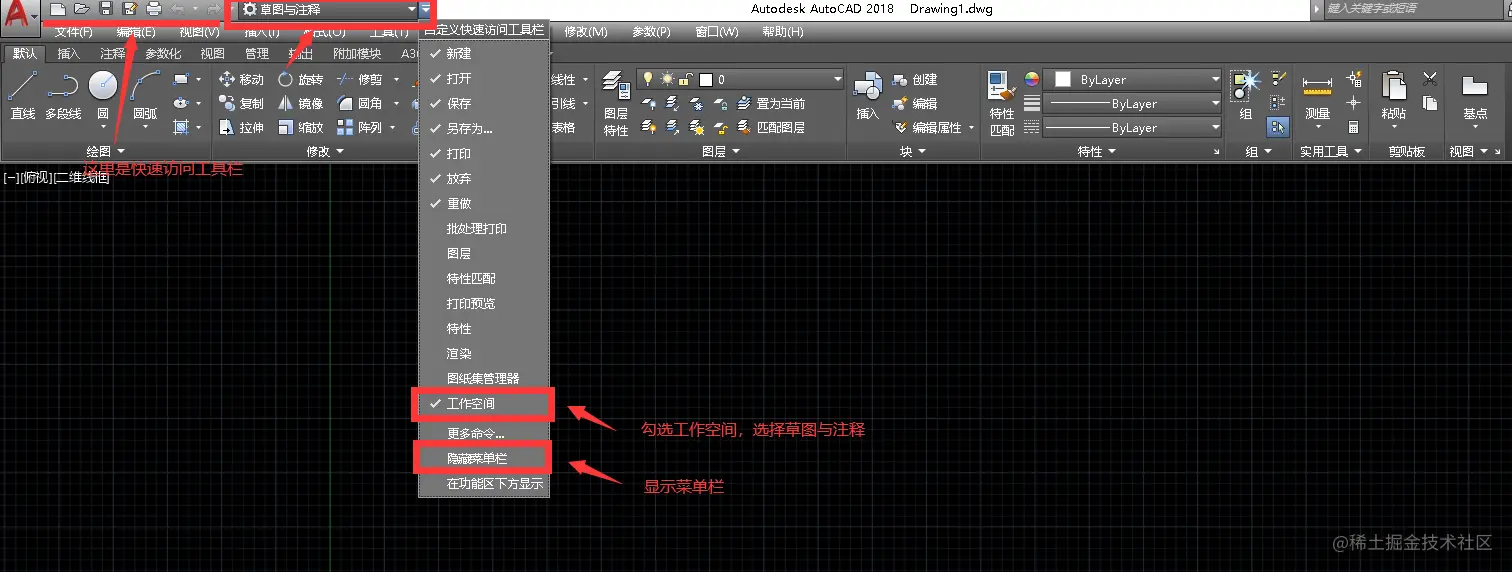Click the quick access toolbar customize arrow
1512x572 pixels.
click(427, 9)
